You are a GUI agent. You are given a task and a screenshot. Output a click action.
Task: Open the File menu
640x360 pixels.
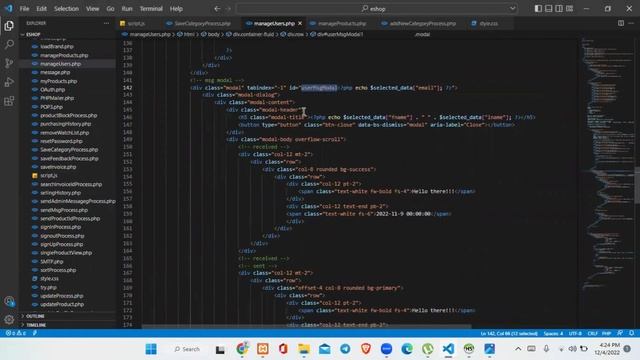tap(24, 9)
